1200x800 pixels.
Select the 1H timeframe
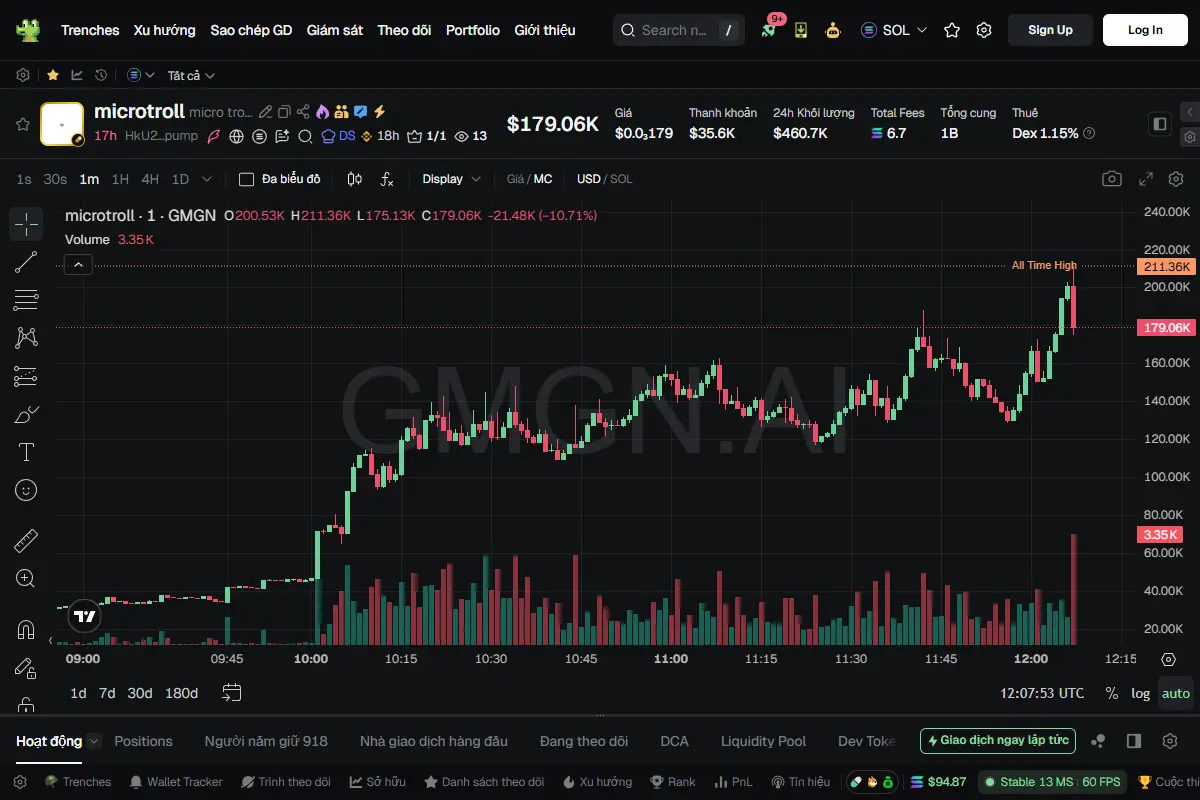tap(120, 179)
